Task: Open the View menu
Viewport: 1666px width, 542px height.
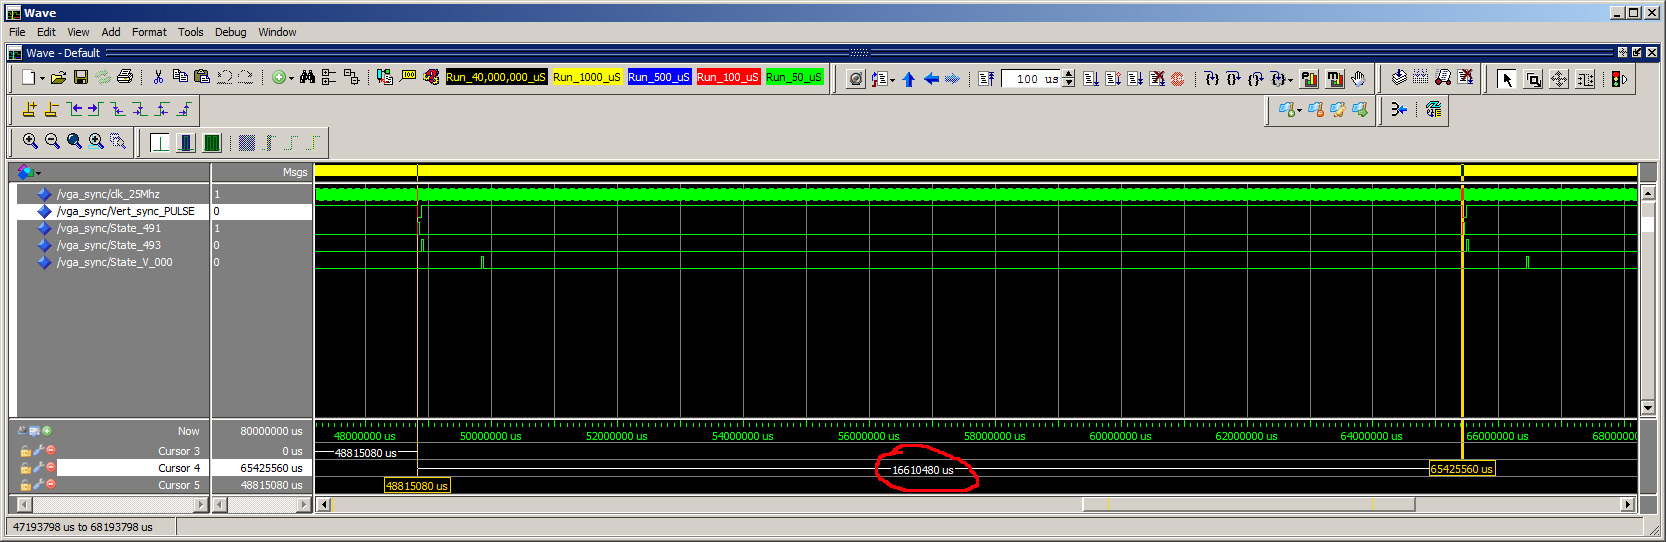Action: pyautogui.click(x=78, y=32)
